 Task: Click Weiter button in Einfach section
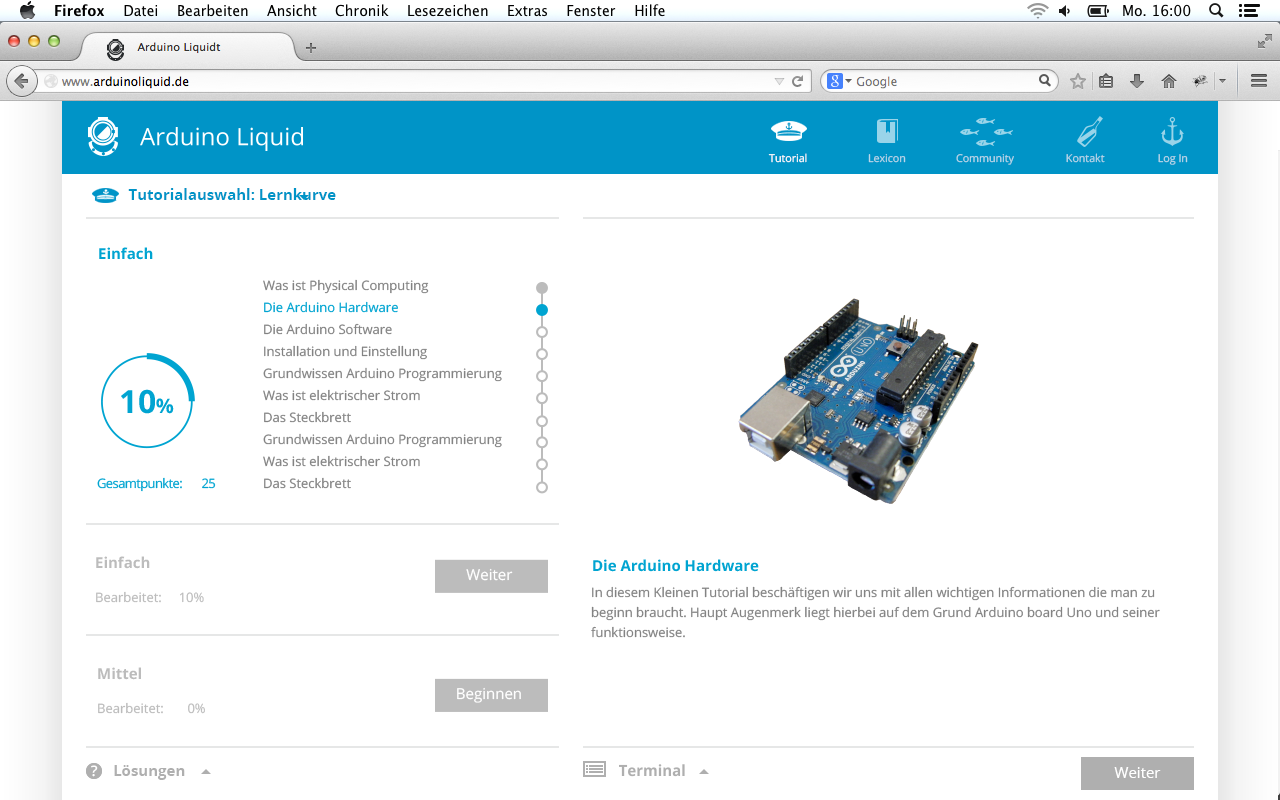tap(491, 576)
